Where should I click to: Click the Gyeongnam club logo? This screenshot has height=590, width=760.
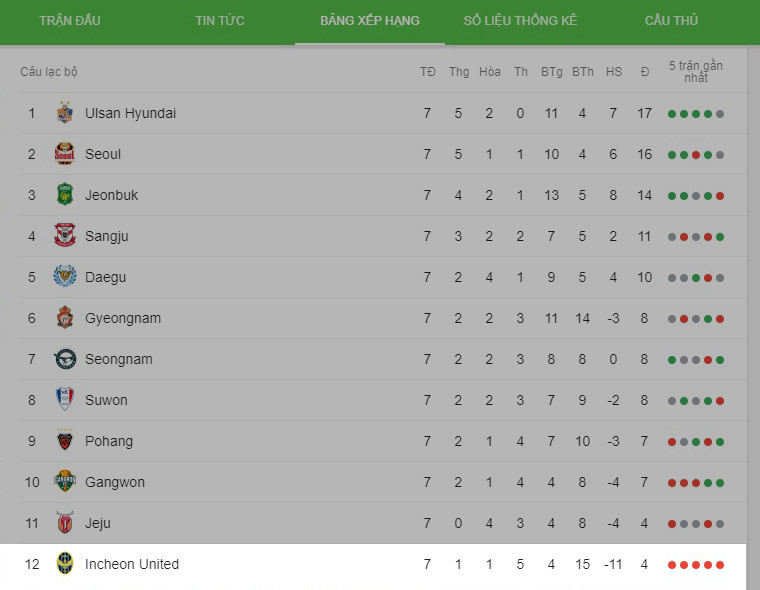click(65, 318)
